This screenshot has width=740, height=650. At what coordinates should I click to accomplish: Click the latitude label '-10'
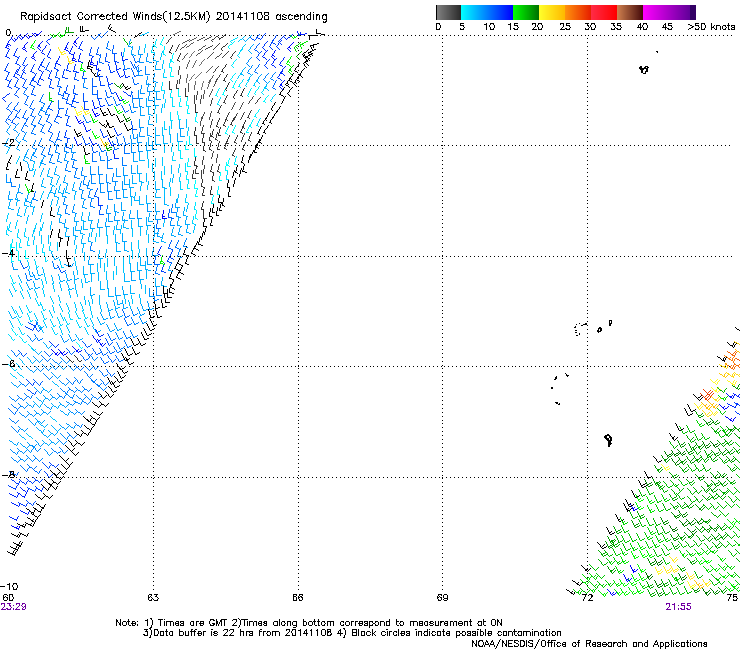point(9,586)
